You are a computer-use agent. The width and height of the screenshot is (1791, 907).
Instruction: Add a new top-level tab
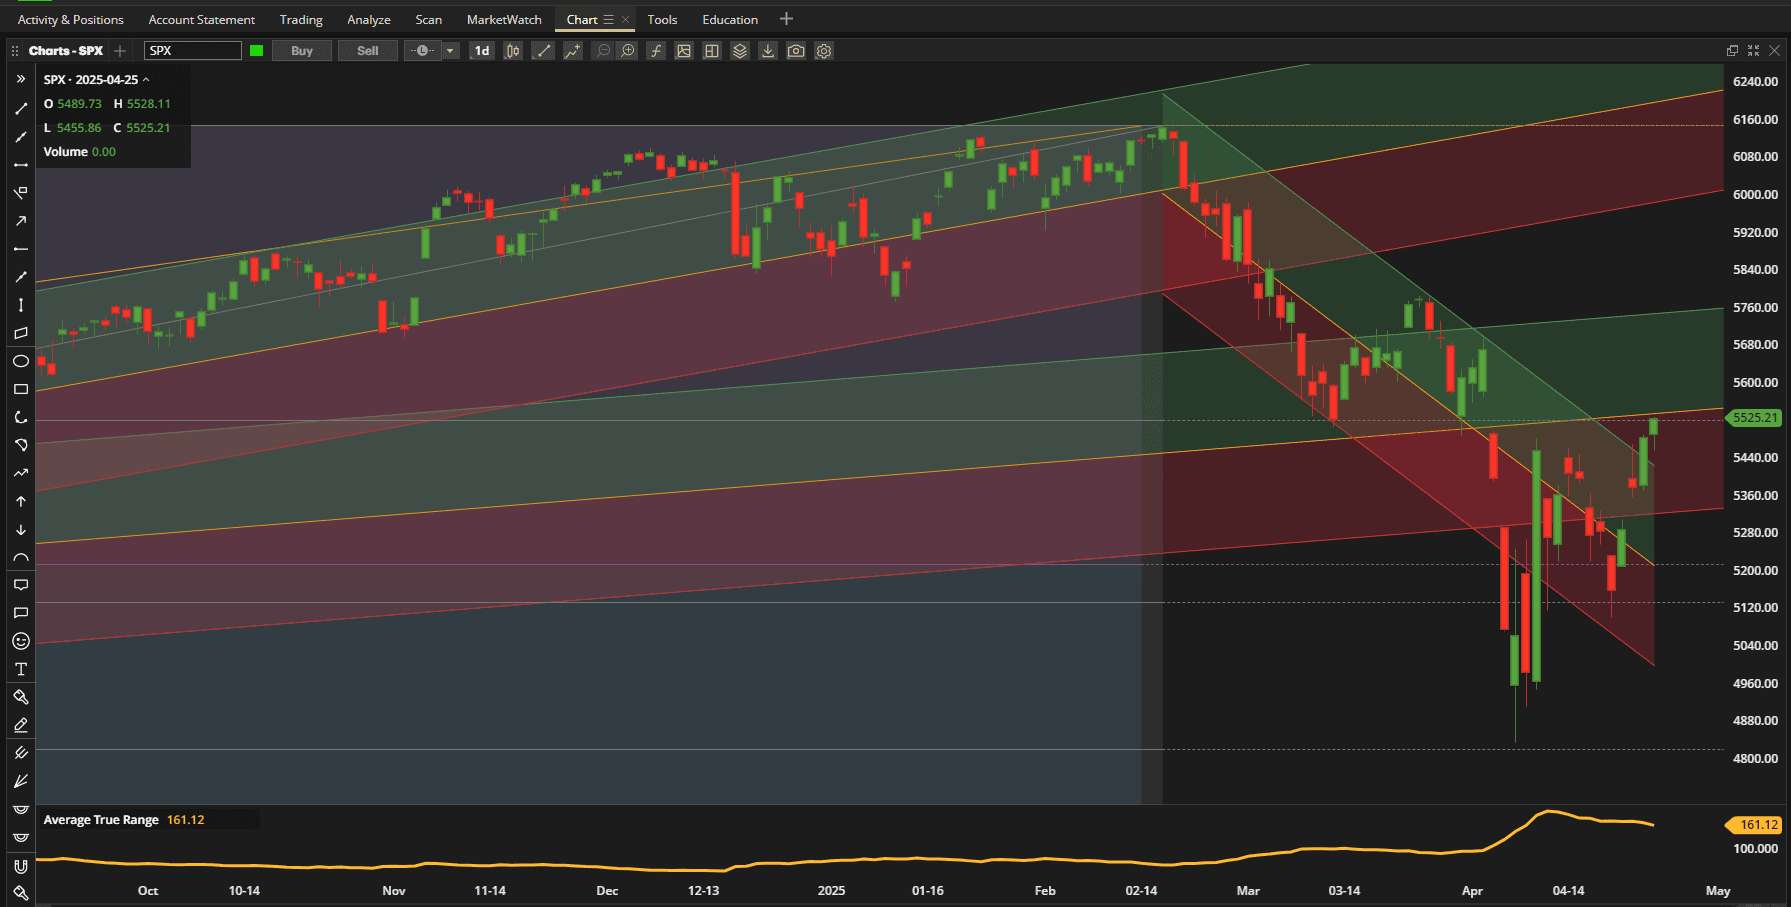[786, 19]
